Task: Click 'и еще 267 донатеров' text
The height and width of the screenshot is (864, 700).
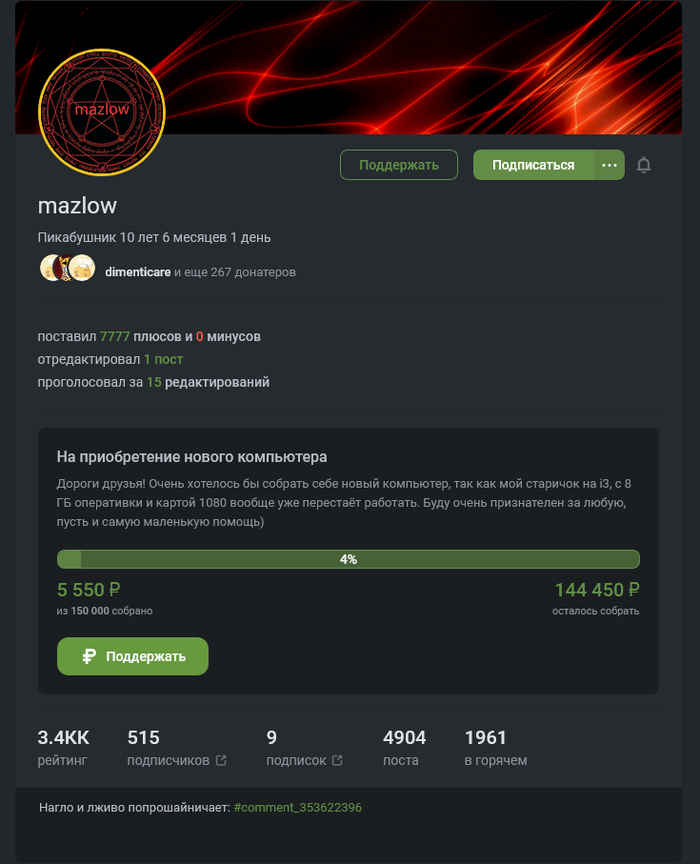Action: (x=235, y=272)
